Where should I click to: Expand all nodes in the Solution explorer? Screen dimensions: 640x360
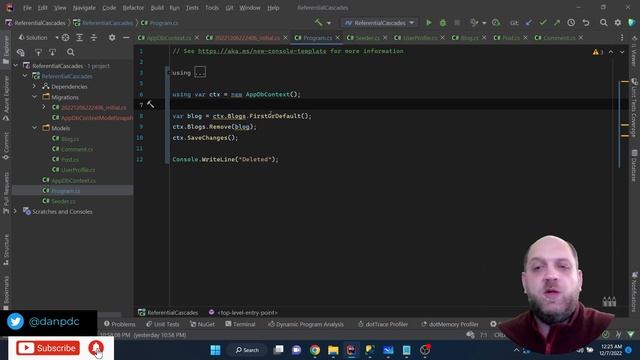pyautogui.click(x=79, y=38)
